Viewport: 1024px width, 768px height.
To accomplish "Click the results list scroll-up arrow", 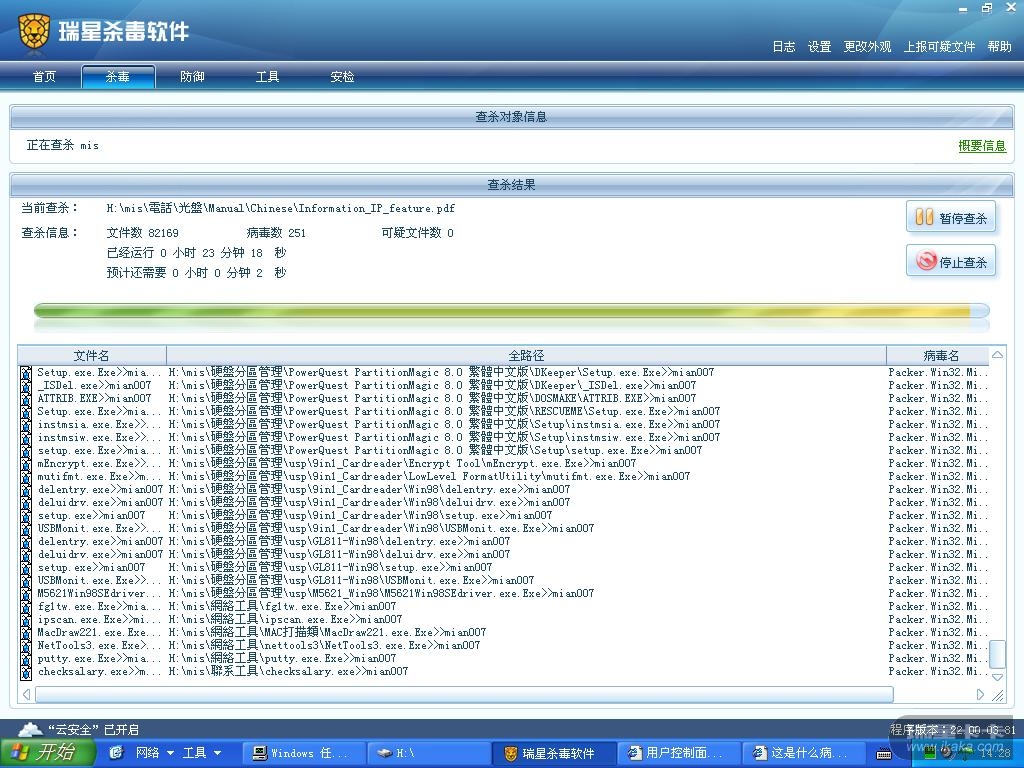I will (x=997, y=355).
